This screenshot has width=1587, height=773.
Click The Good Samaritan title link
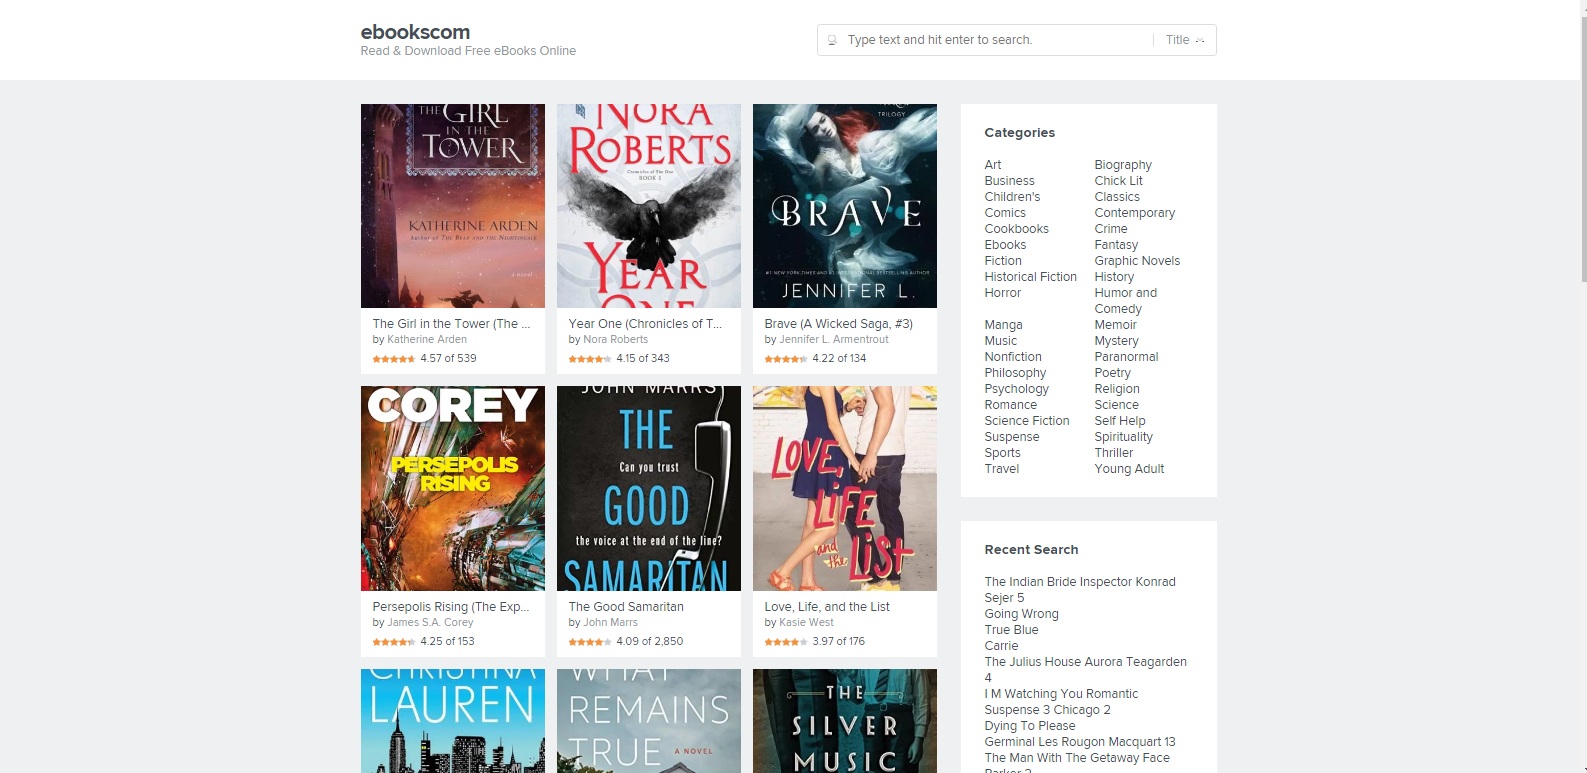coord(626,607)
